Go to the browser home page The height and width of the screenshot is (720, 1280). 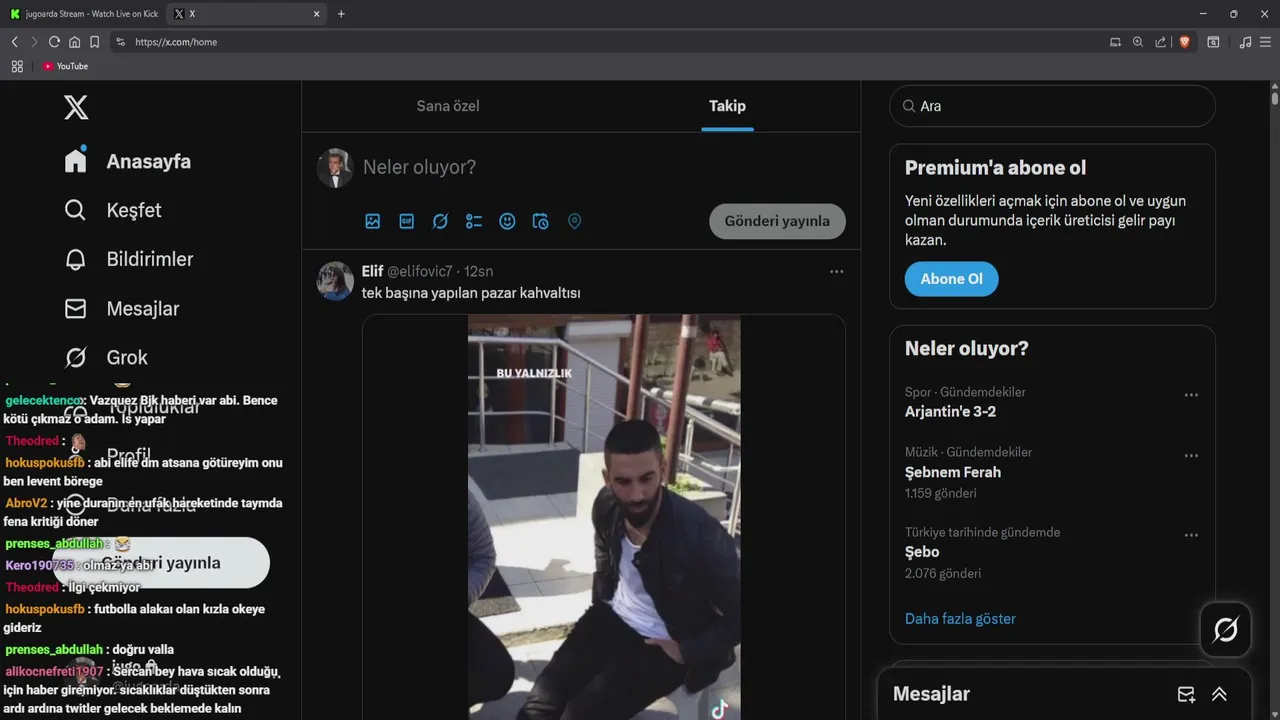(74, 42)
